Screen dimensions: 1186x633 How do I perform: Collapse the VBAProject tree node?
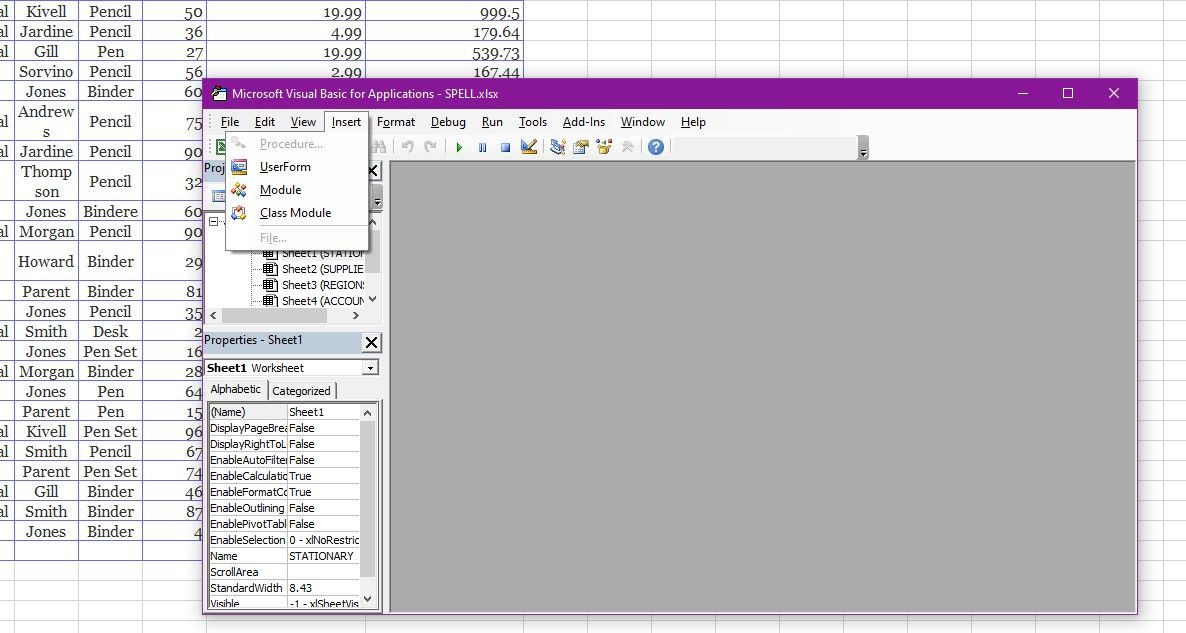(213, 222)
